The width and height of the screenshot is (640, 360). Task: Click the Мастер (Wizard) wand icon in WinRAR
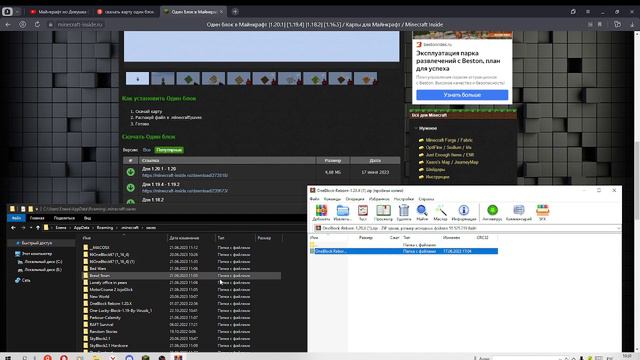tap(440, 213)
